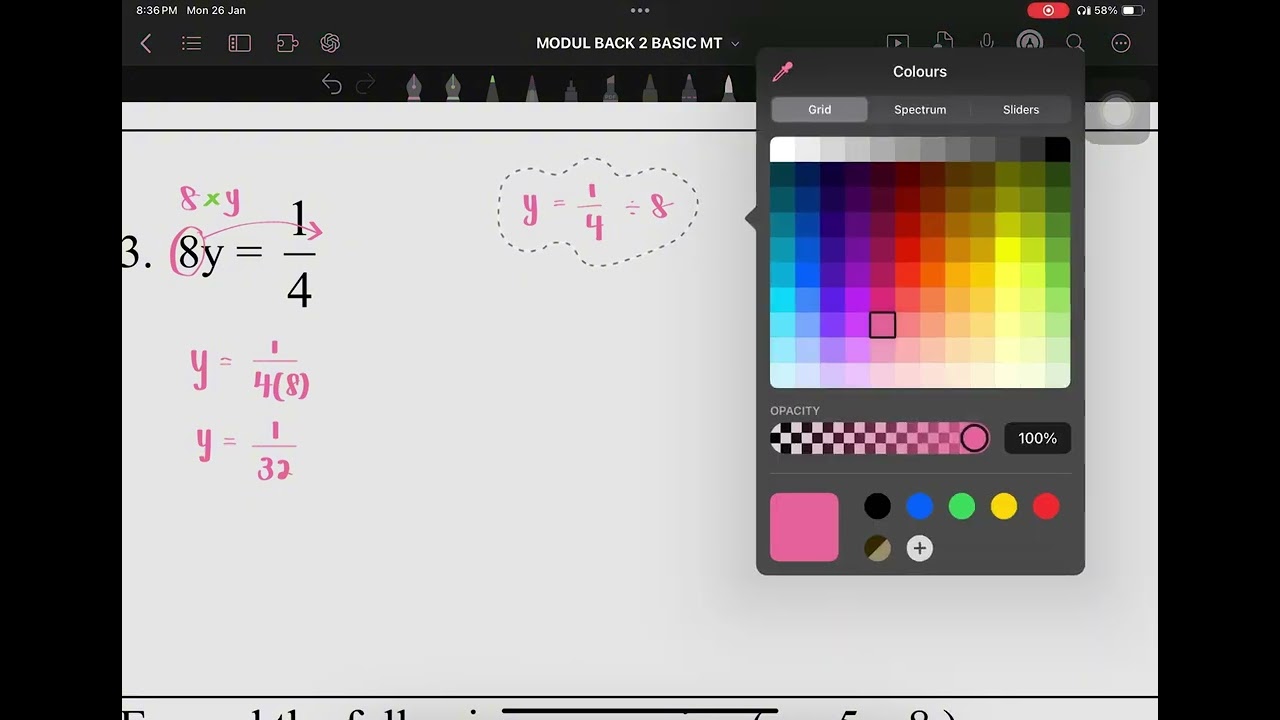Screen dimensions: 1280x720
Task: Pick the black cell ending the grey row
Action: [1058, 149]
